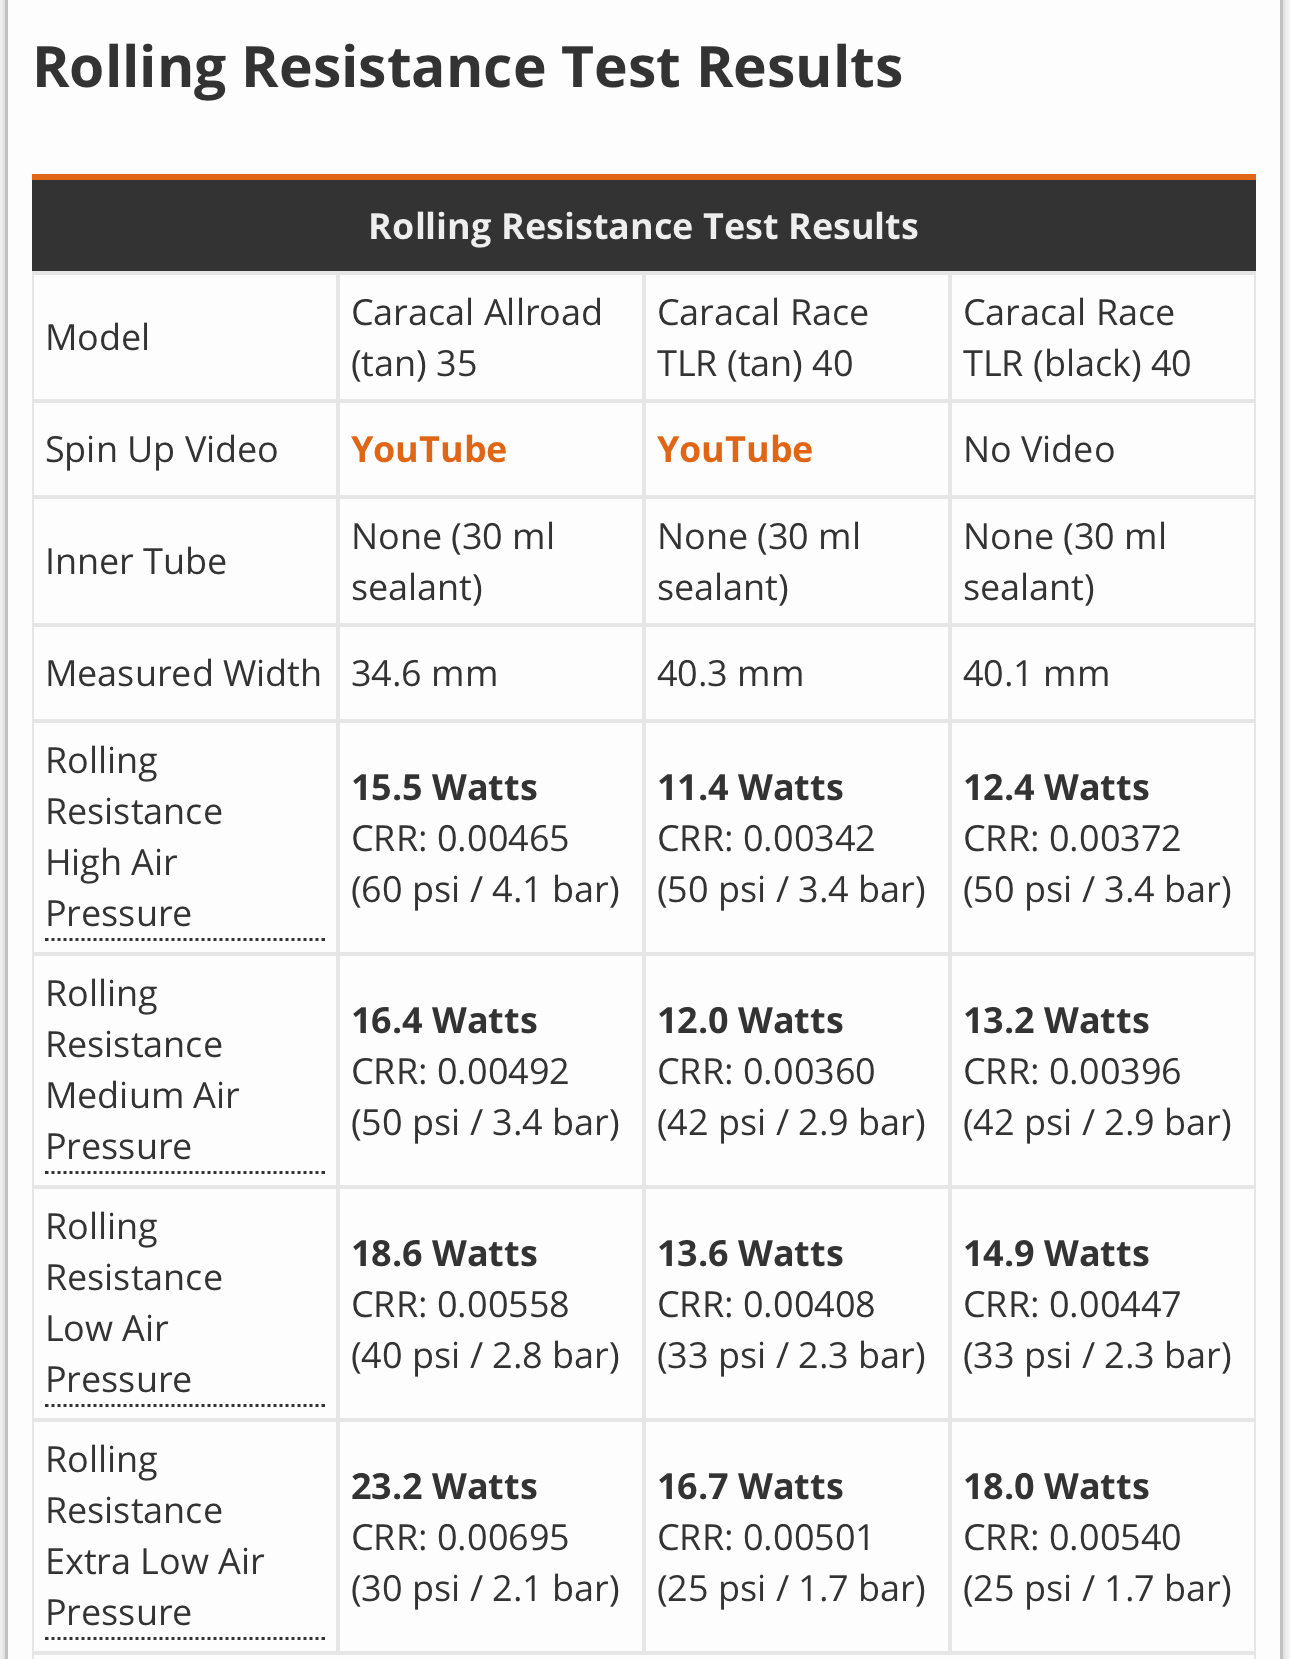Click the Measured Width row label
Image resolution: width=1290 pixels, height=1659 pixels.
(183, 674)
